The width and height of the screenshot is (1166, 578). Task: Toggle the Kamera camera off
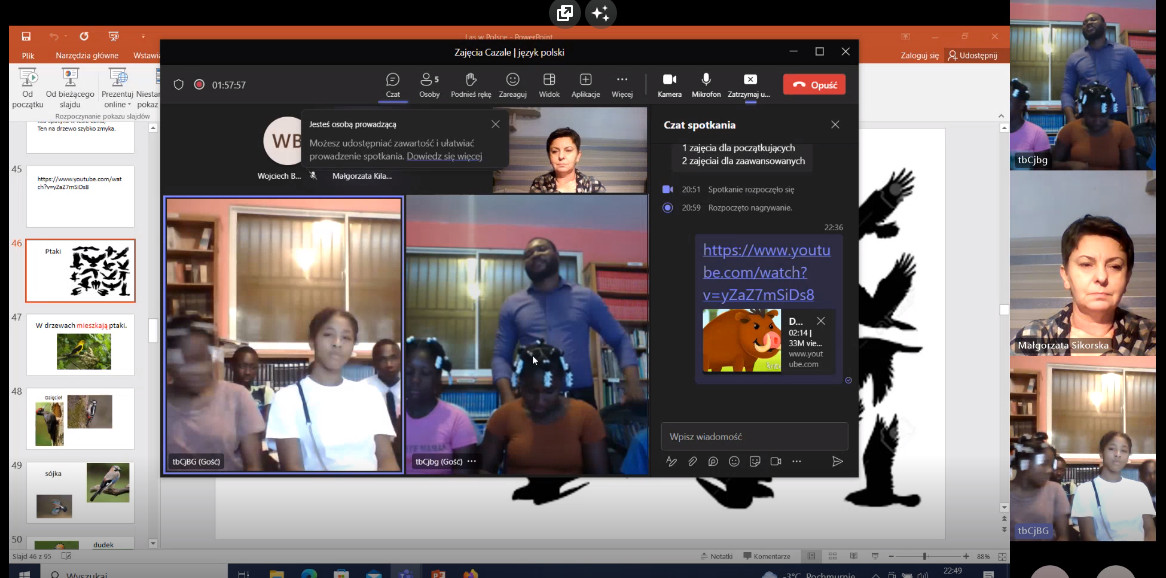point(669,84)
